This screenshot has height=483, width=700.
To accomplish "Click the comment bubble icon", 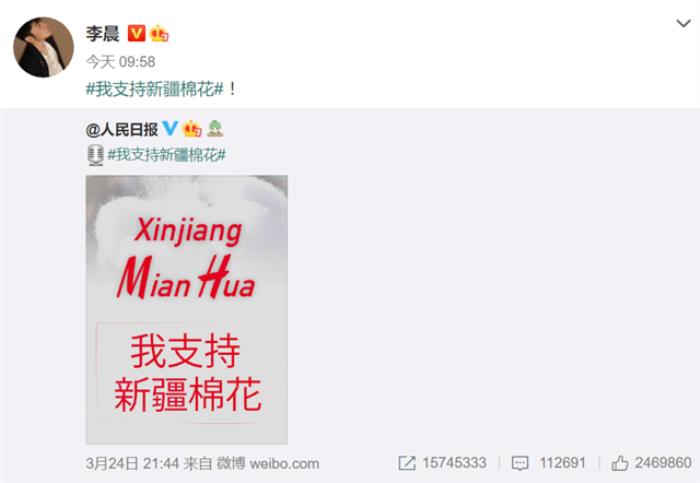I will [x=520, y=463].
